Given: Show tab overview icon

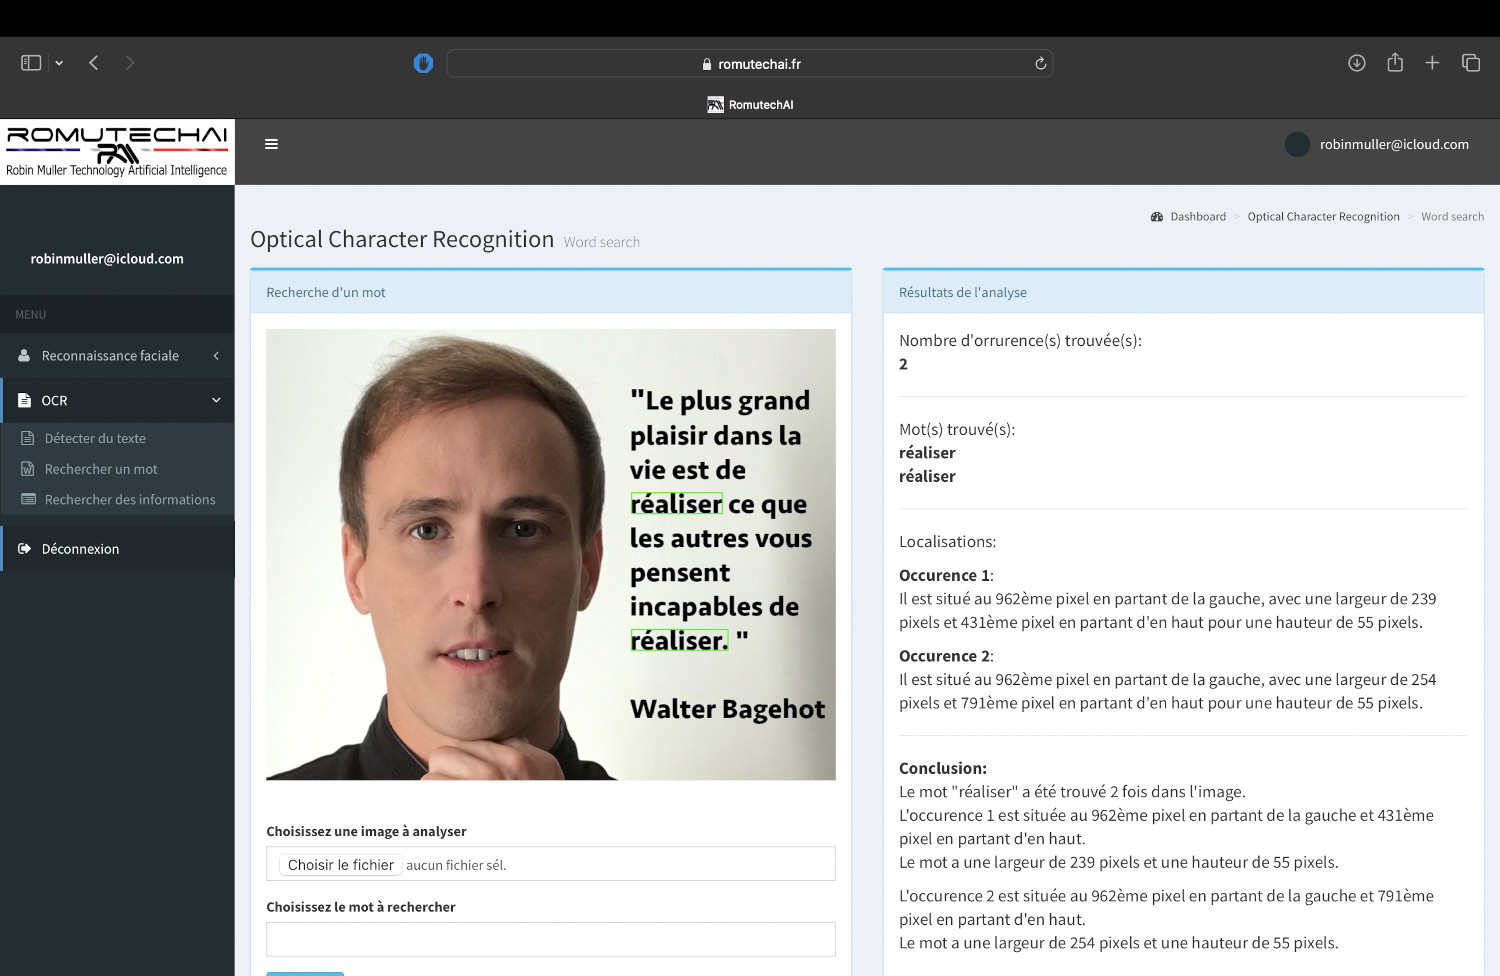Looking at the screenshot, I should pos(1470,63).
